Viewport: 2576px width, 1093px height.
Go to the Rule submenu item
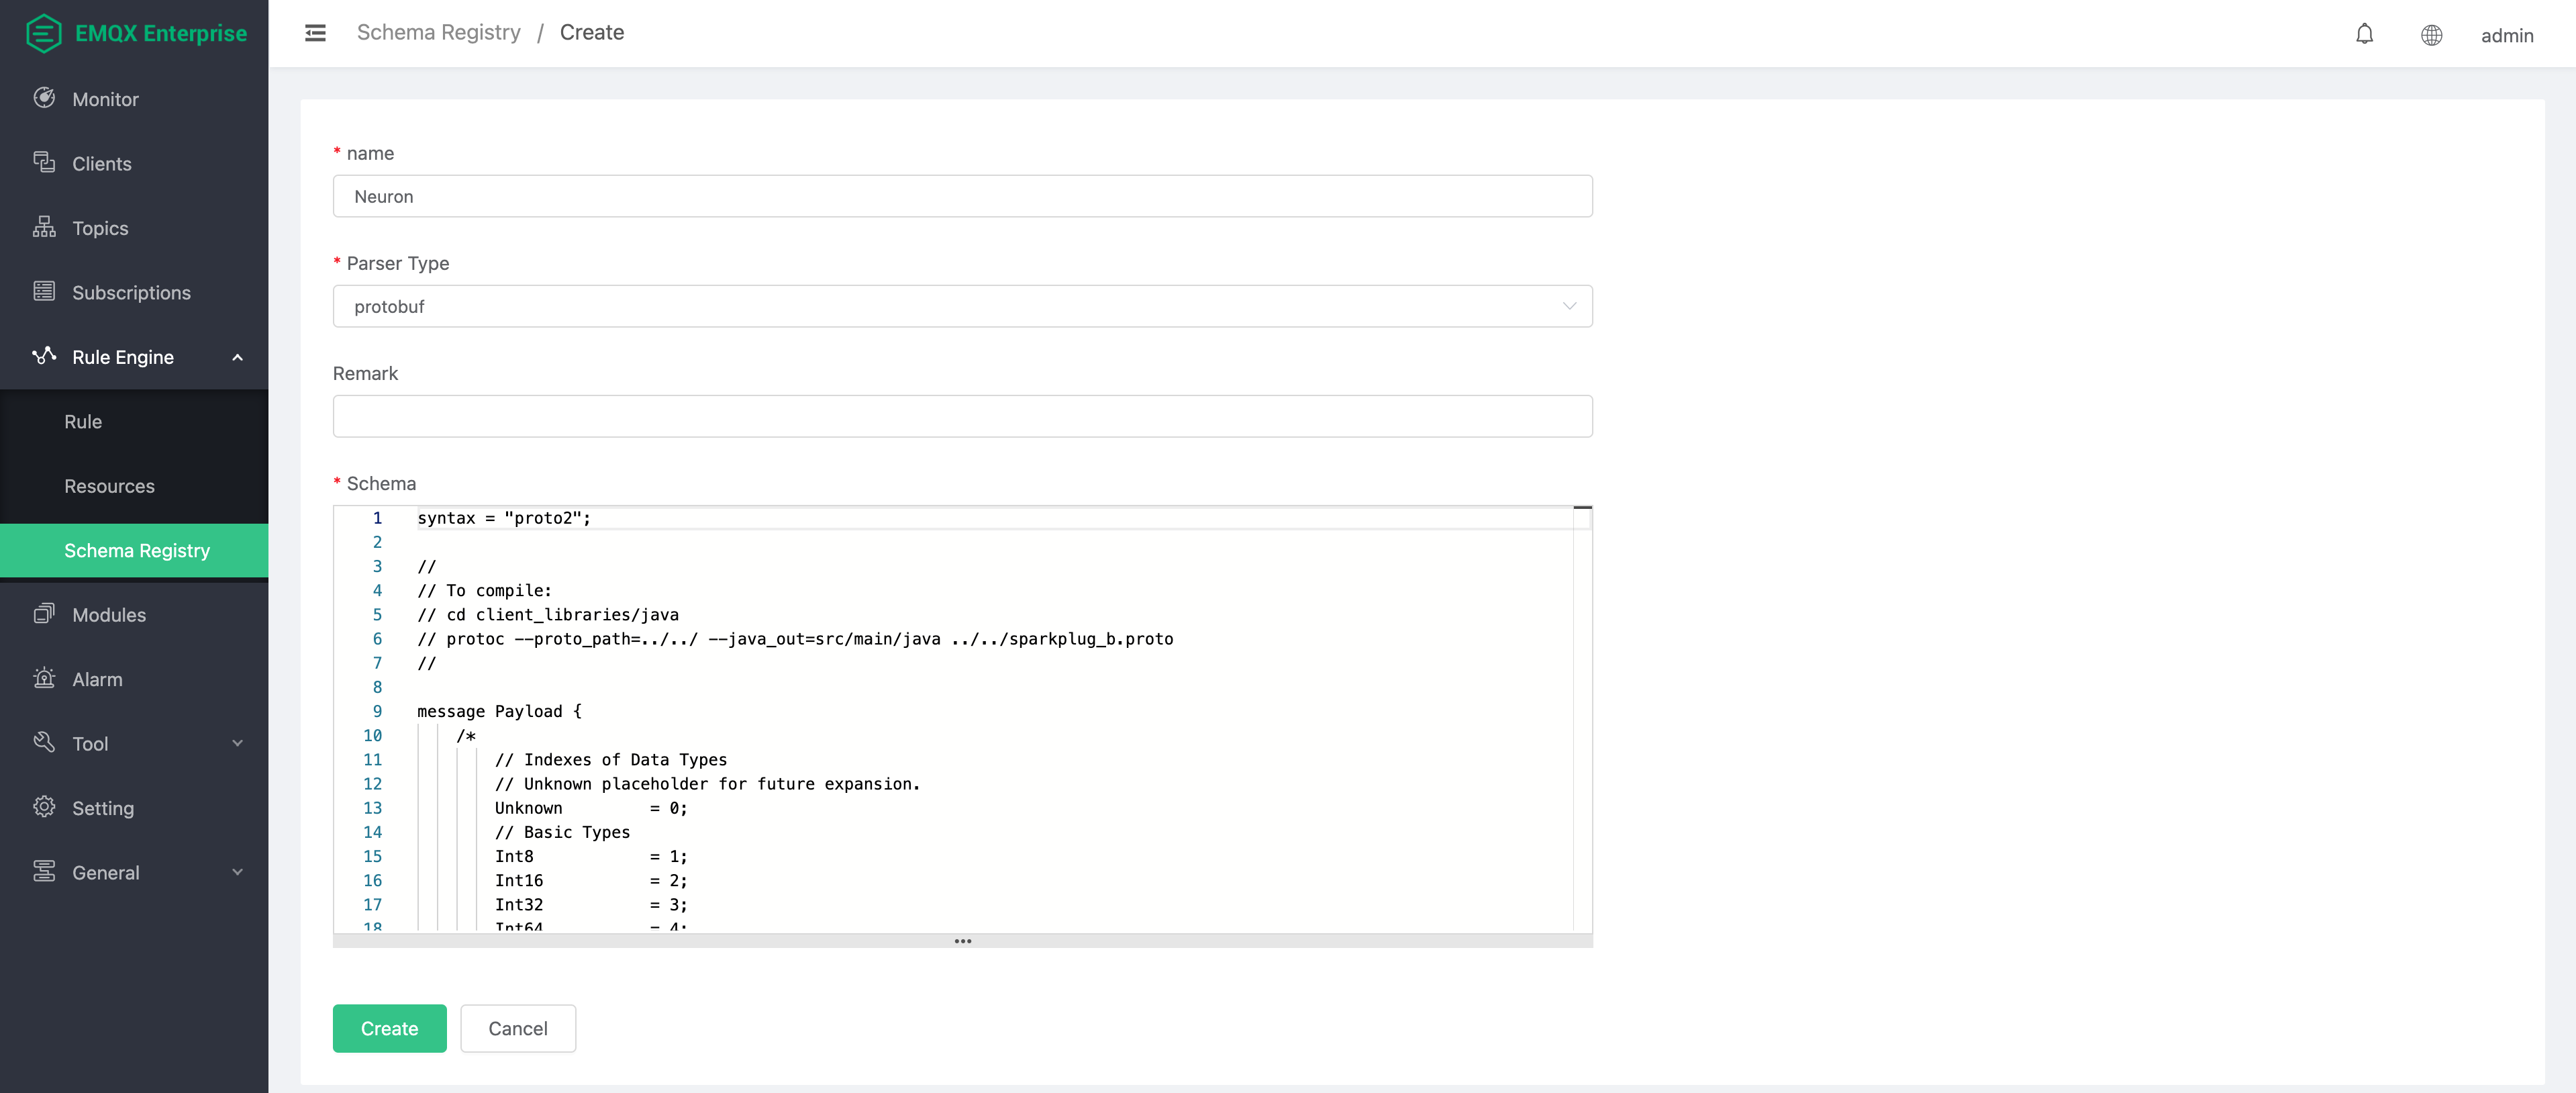[x=82, y=421]
